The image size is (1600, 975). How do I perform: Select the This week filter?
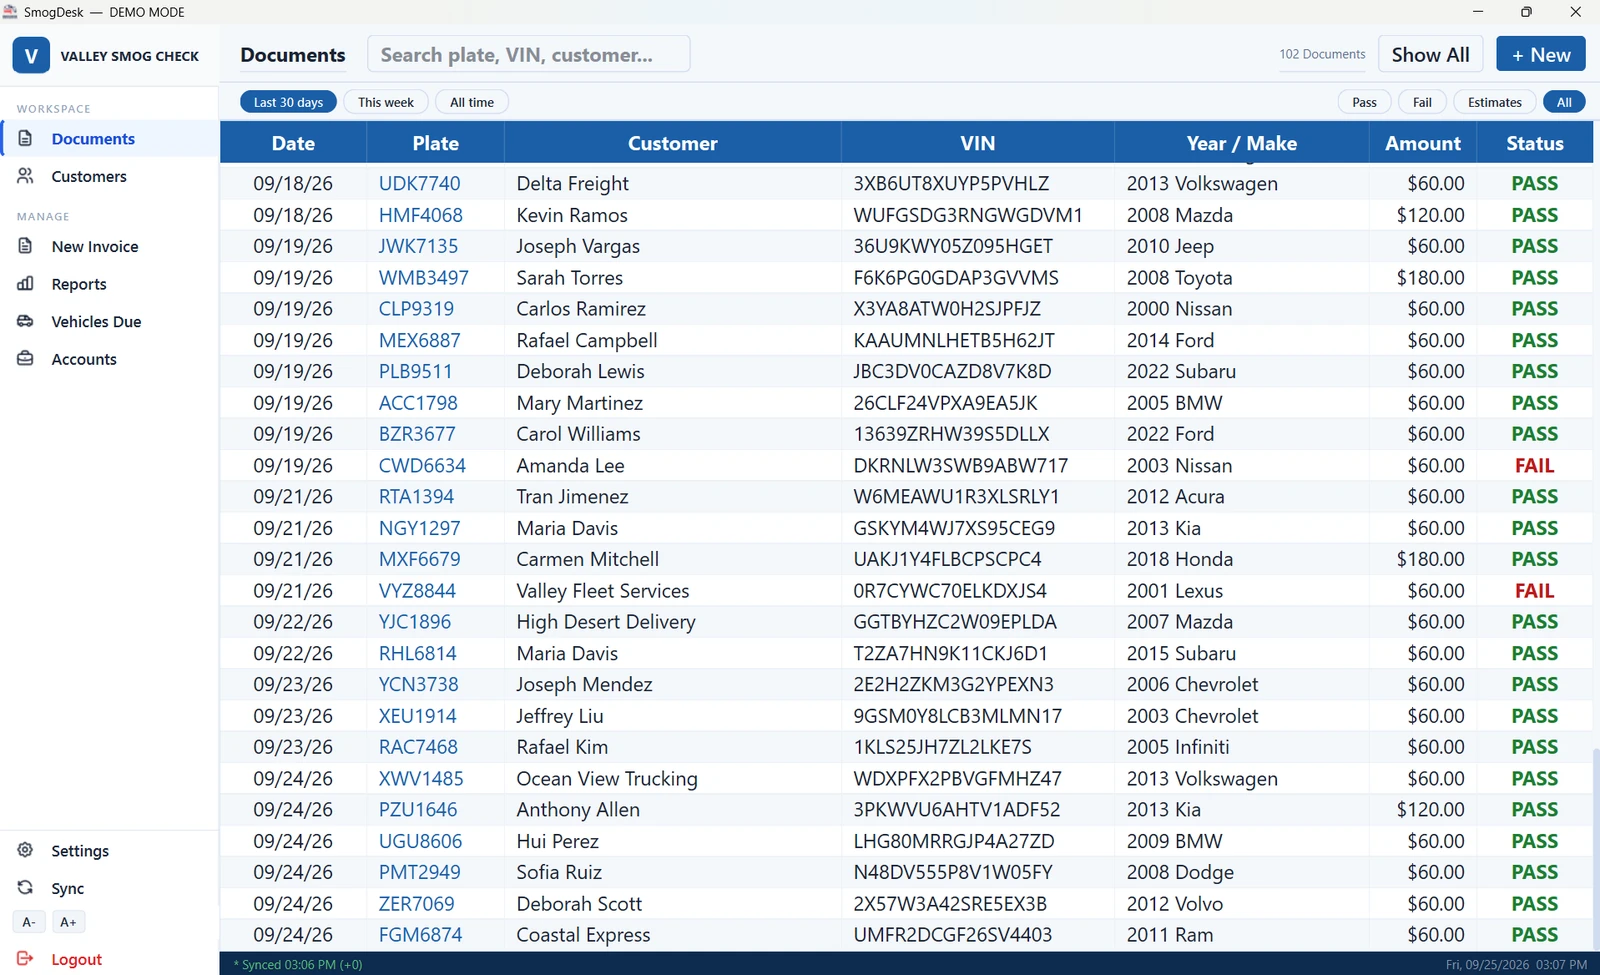tap(386, 102)
